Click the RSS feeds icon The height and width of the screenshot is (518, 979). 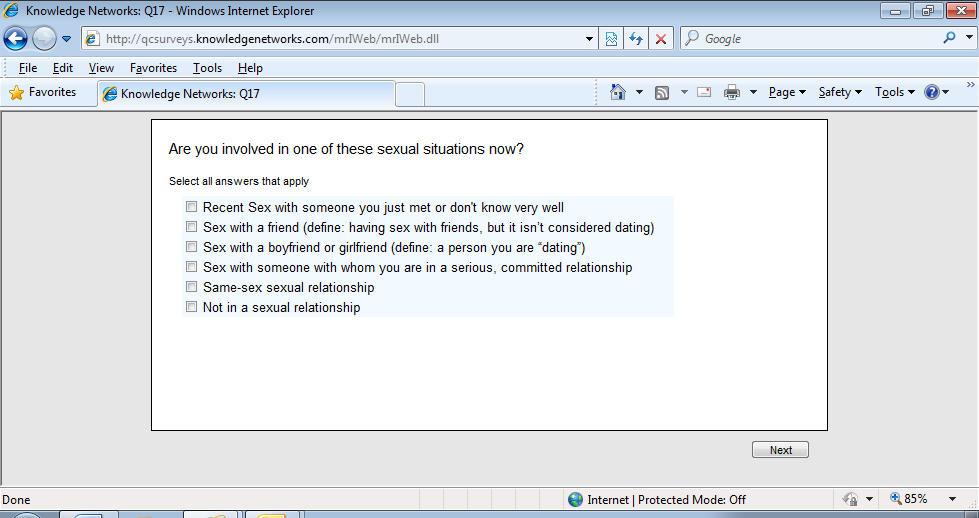coord(662,93)
